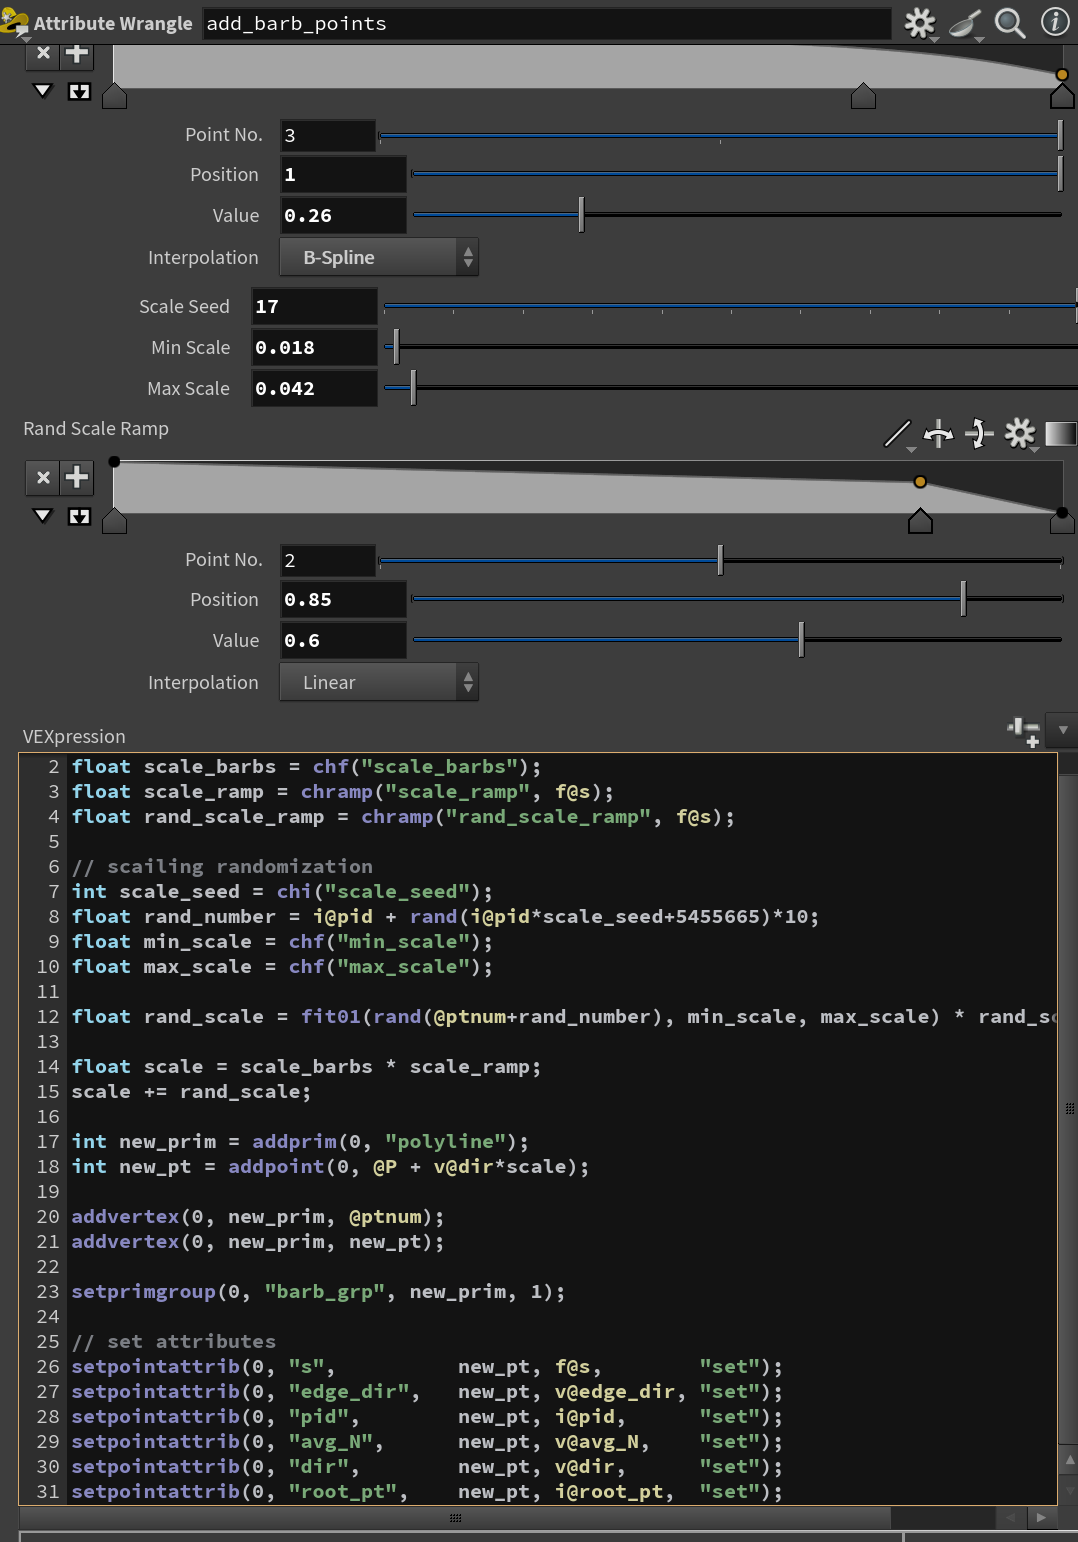This screenshot has height=1542, width=1078.
Task: Click the Point No. field showing 2
Action: (x=328, y=560)
